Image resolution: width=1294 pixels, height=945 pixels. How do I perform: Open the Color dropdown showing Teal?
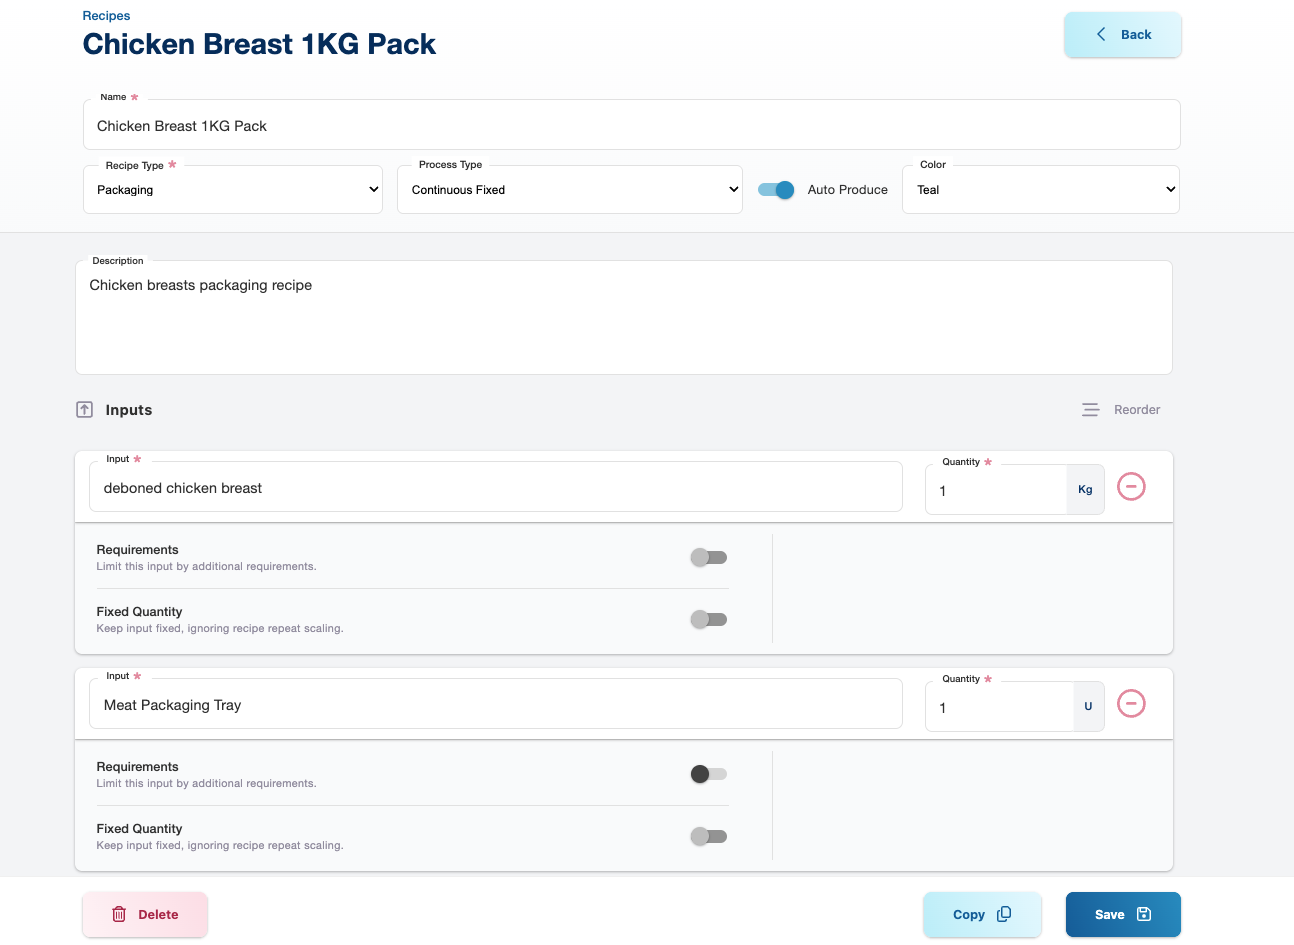click(1040, 190)
